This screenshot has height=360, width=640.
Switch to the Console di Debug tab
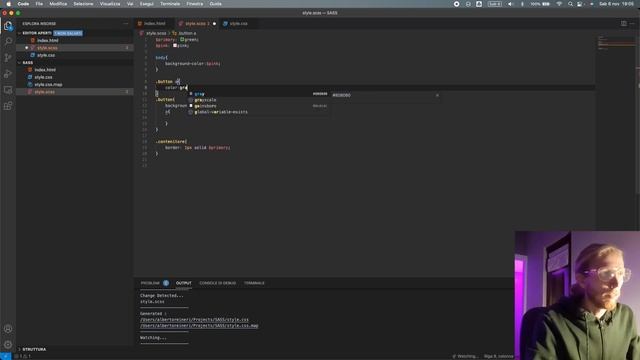(x=218, y=283)
